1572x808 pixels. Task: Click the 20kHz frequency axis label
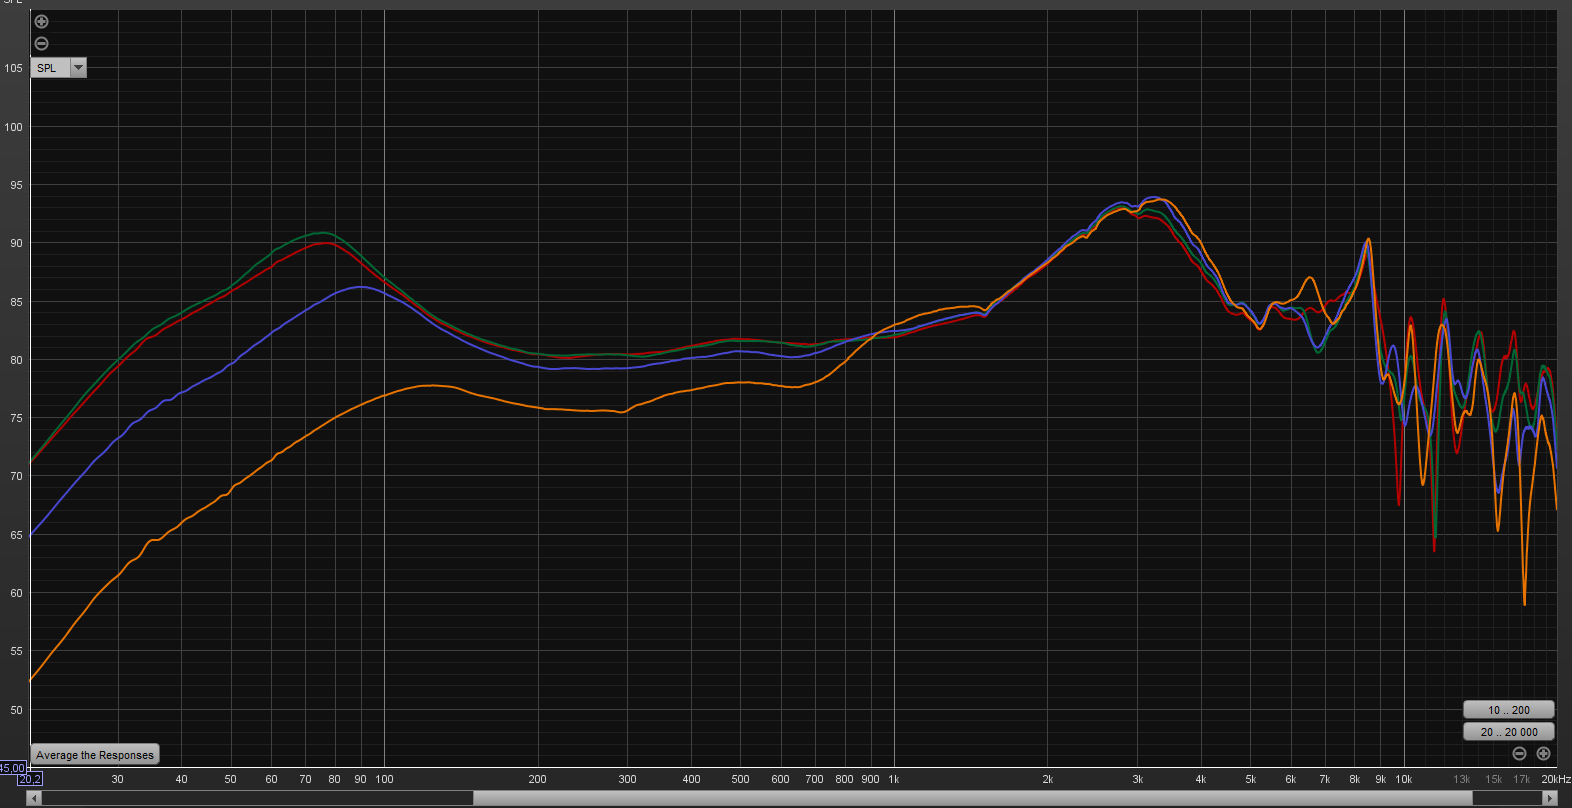click(1556, 779)
